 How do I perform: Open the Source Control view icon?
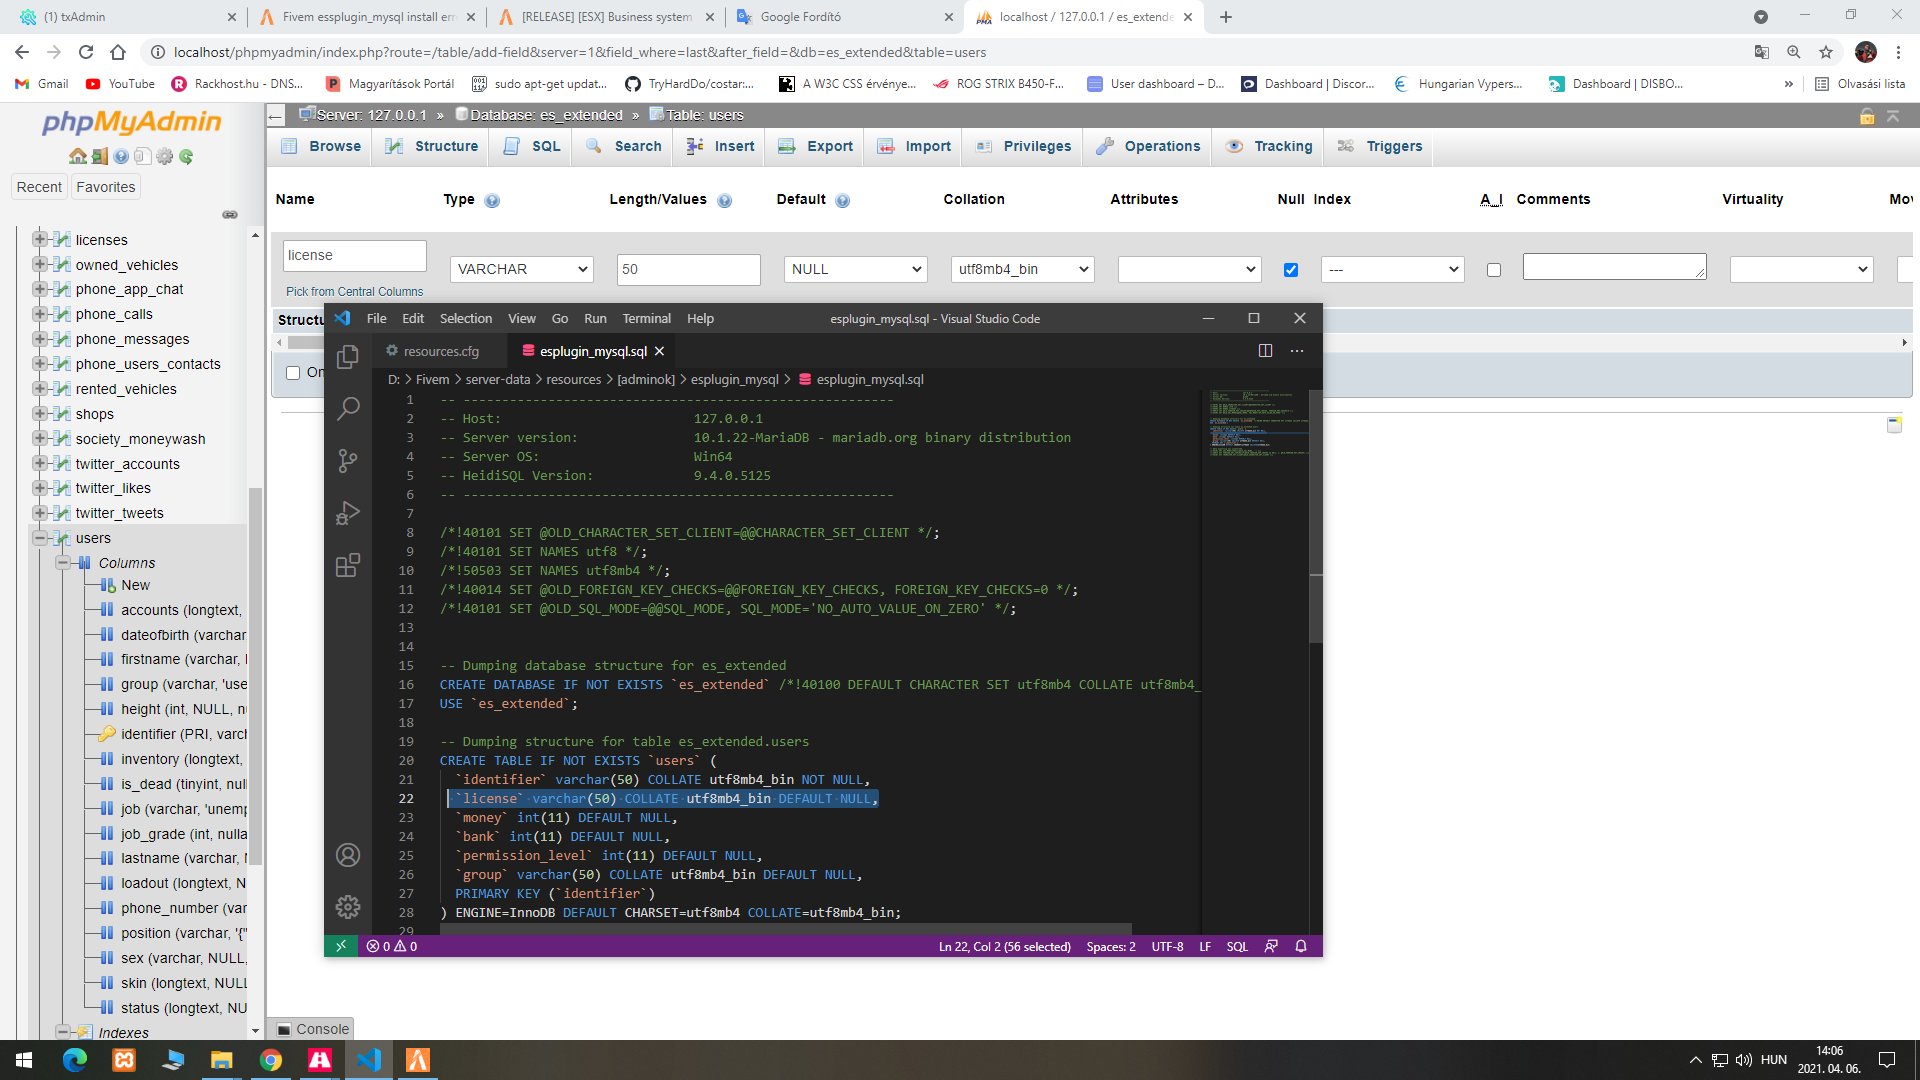tap(347, 460)
